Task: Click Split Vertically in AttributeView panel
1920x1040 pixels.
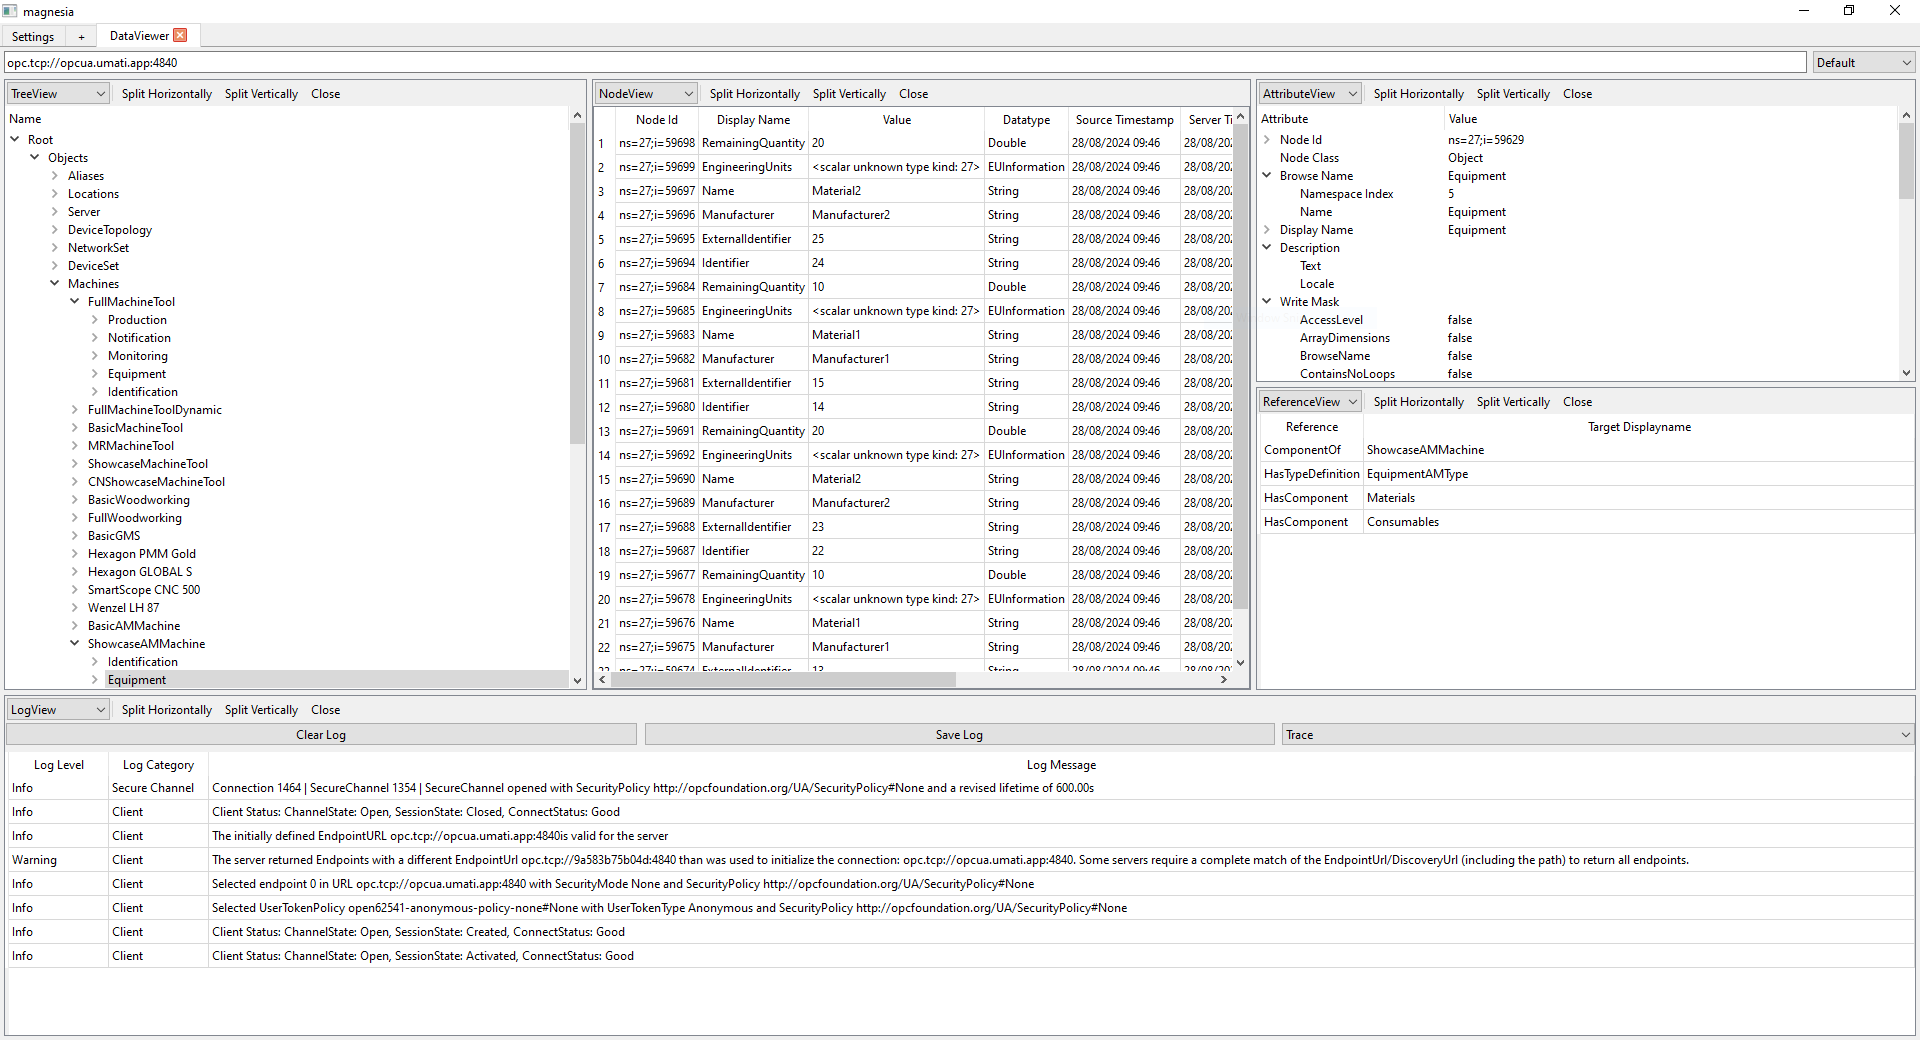Action: (x=1512, y=94)
